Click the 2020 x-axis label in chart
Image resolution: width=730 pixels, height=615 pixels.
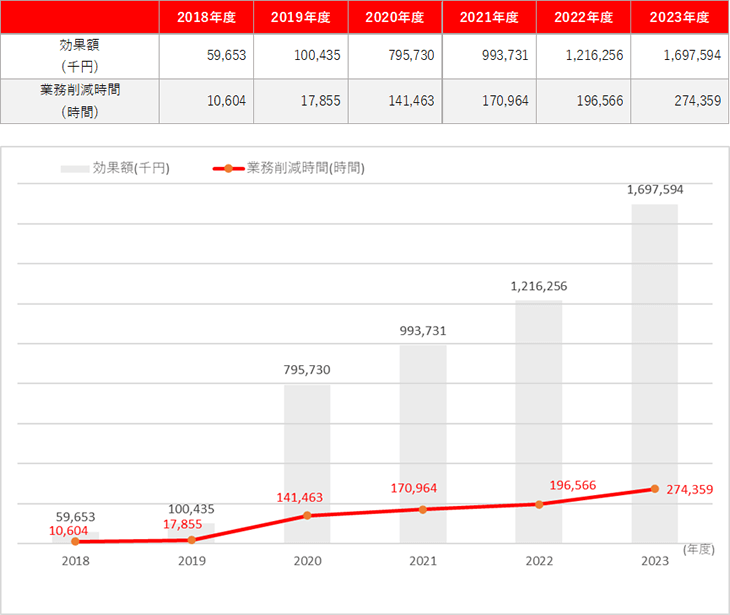(x=307, y=562)
